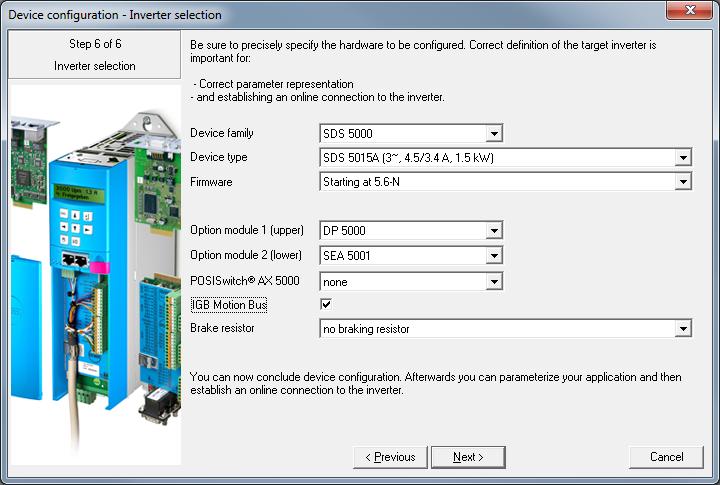Open the Device family dropdown

click(494, 134)
